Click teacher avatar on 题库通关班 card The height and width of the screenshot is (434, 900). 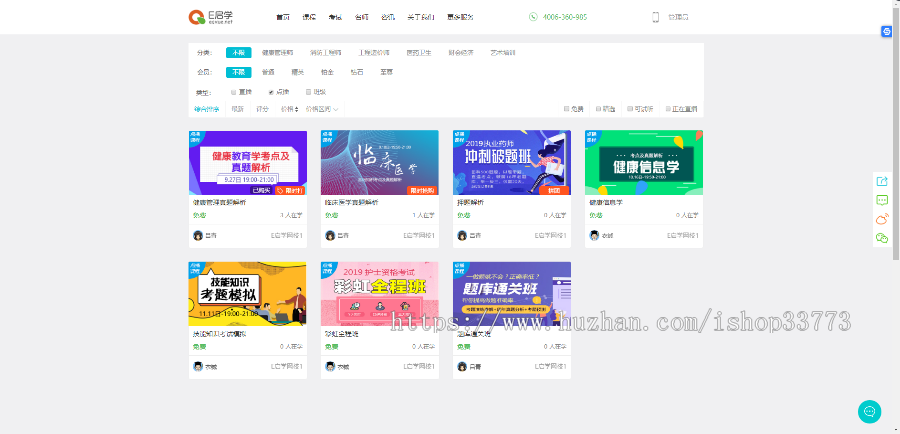[462, 366]
